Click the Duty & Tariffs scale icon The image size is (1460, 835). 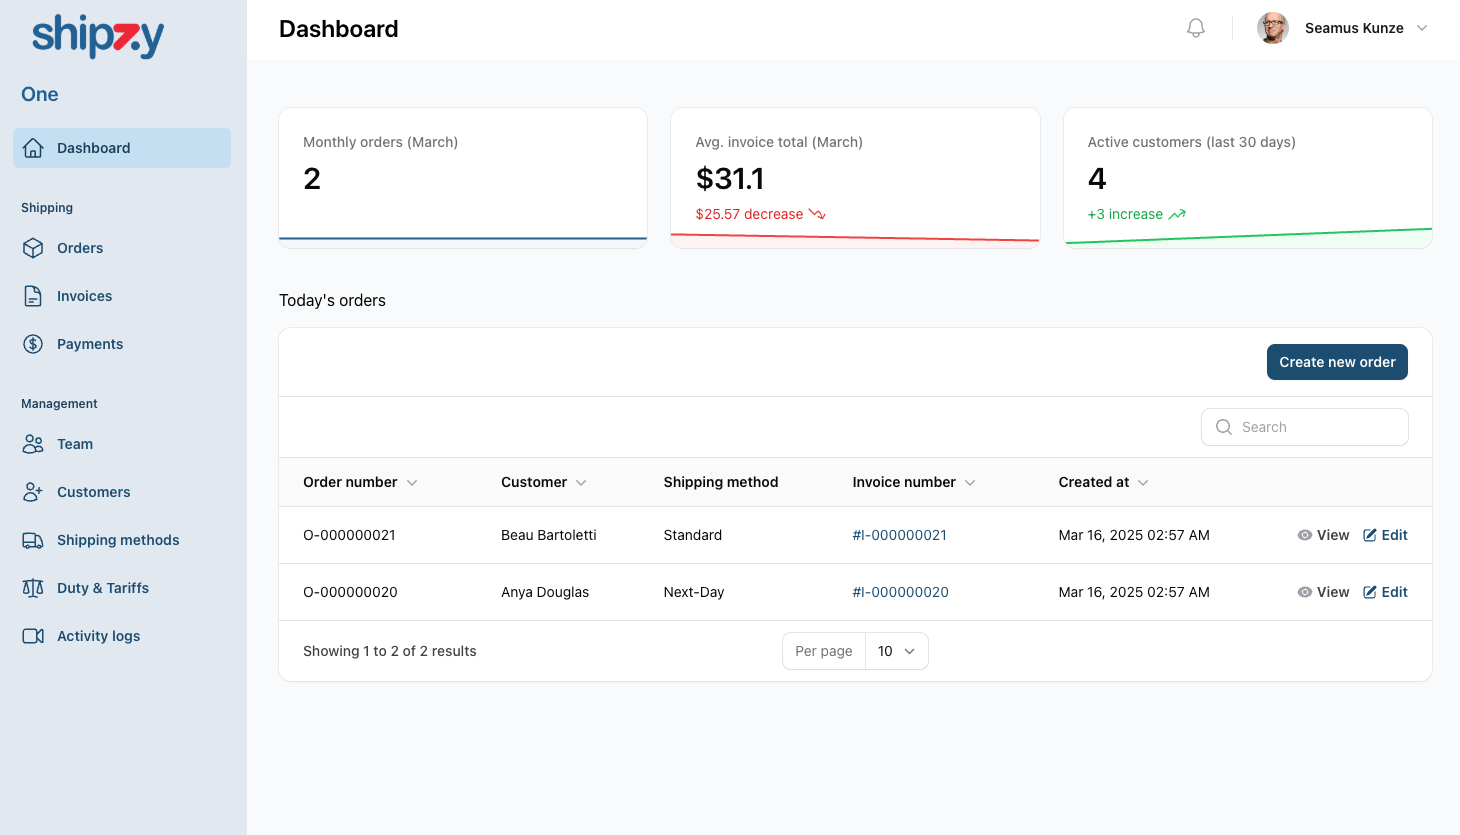coord(33,588)
